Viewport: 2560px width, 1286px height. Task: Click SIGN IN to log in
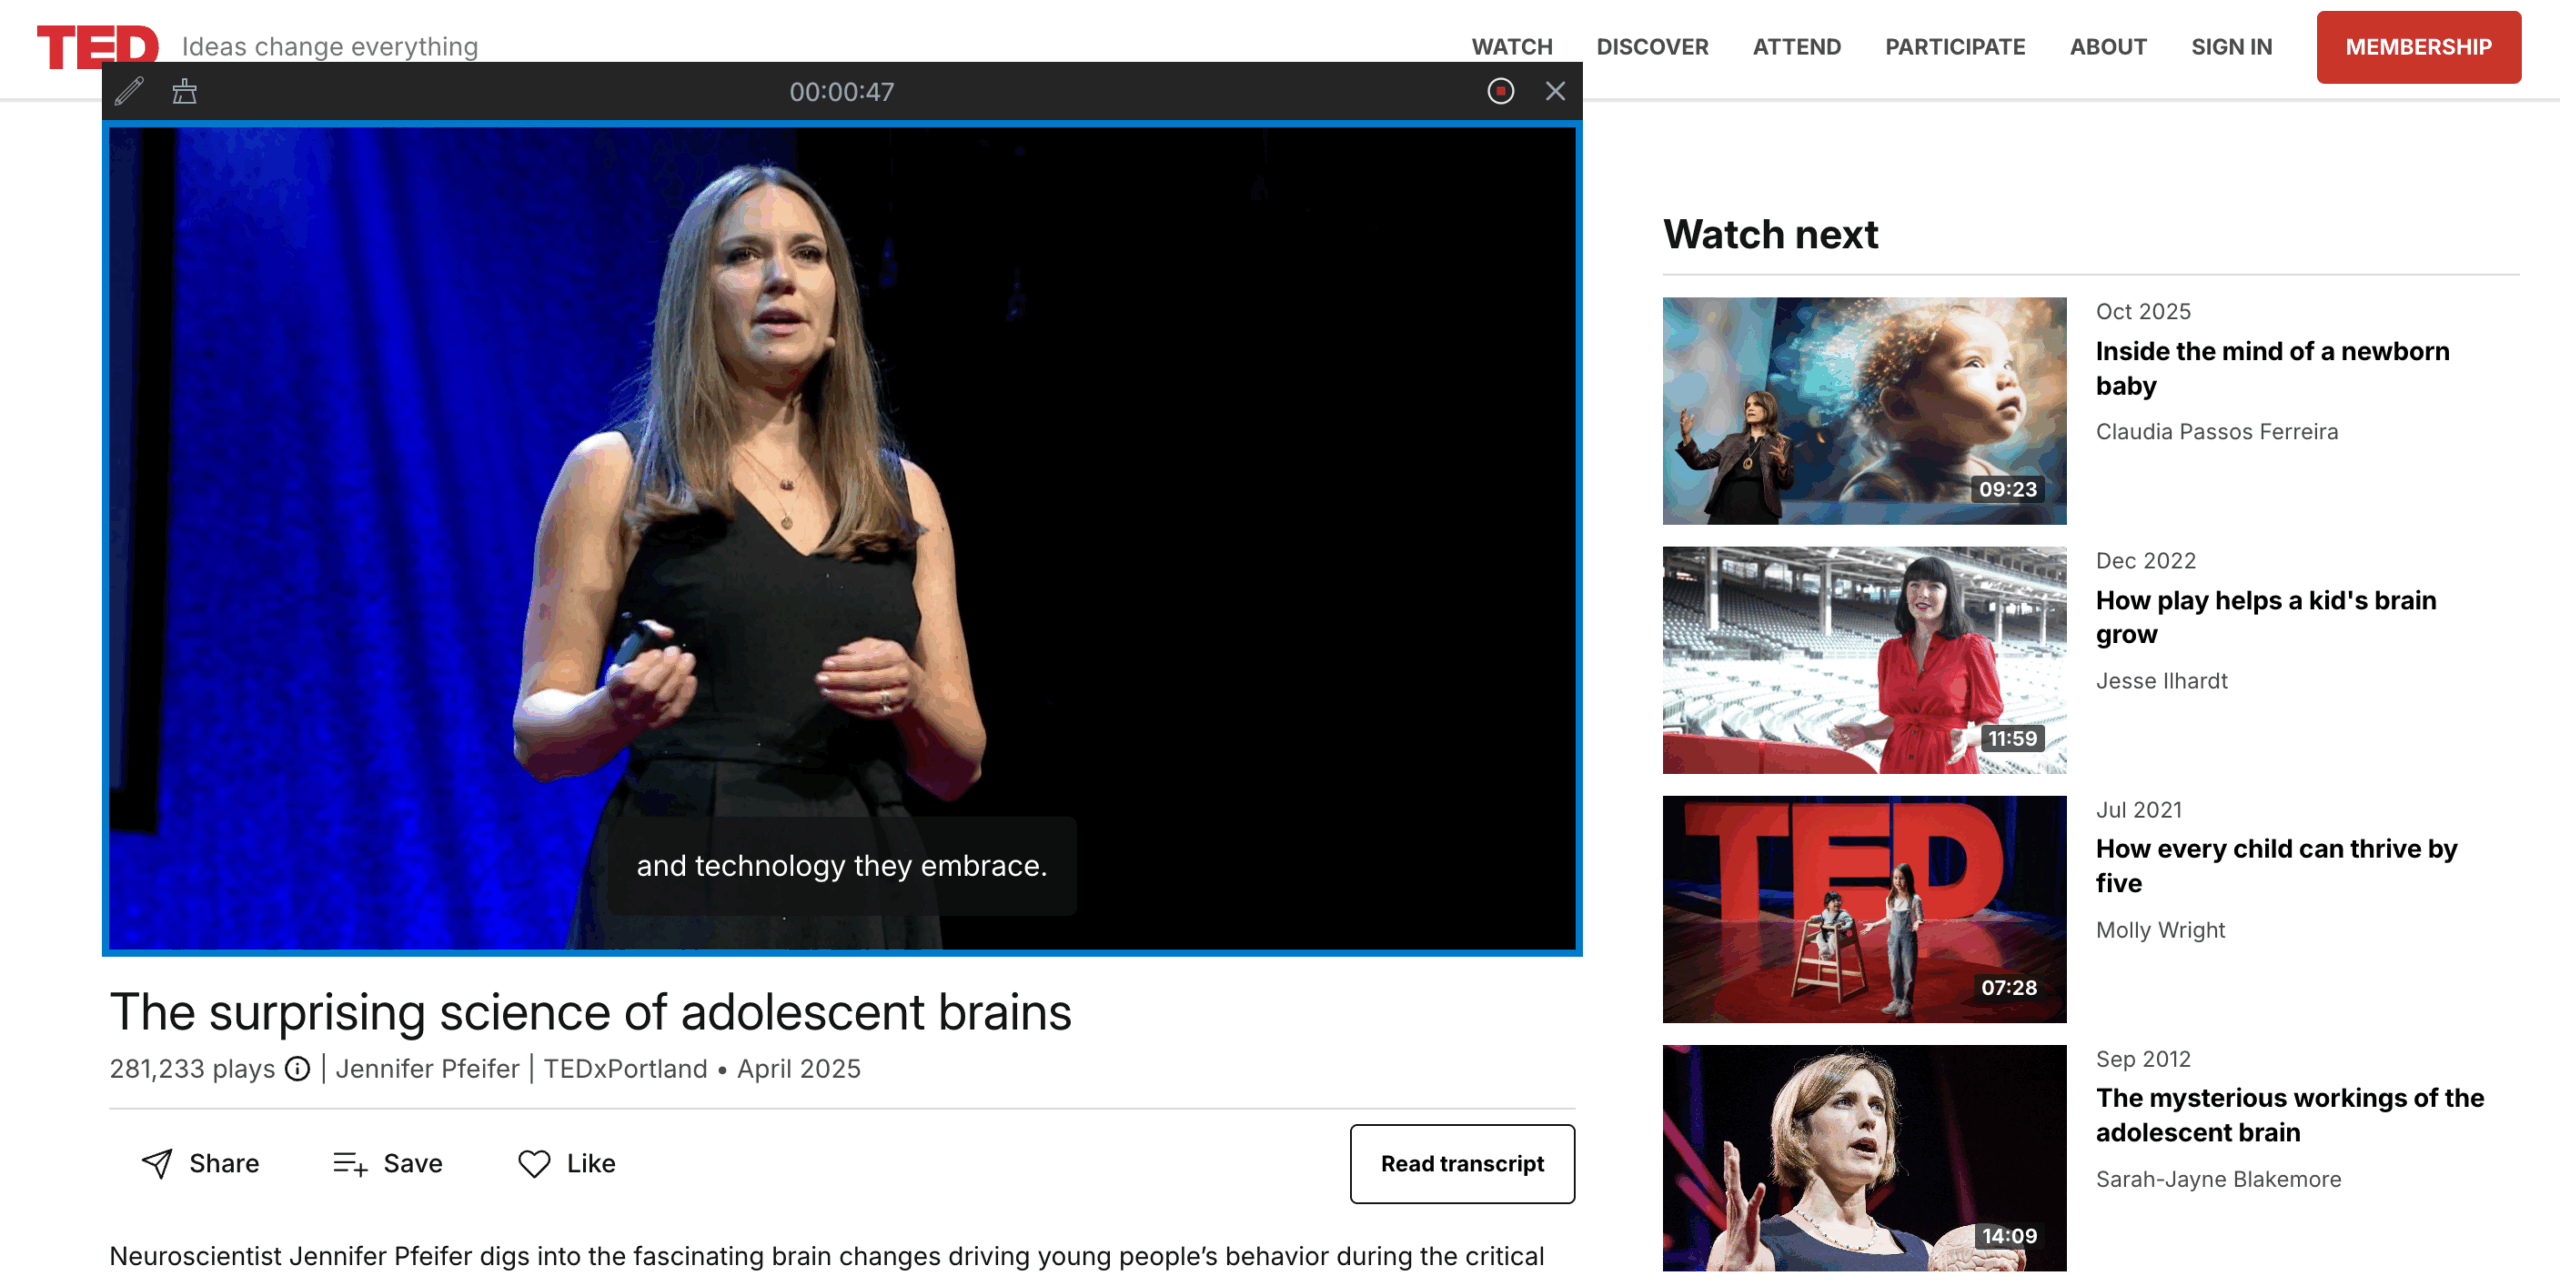tap(2231, 46)
